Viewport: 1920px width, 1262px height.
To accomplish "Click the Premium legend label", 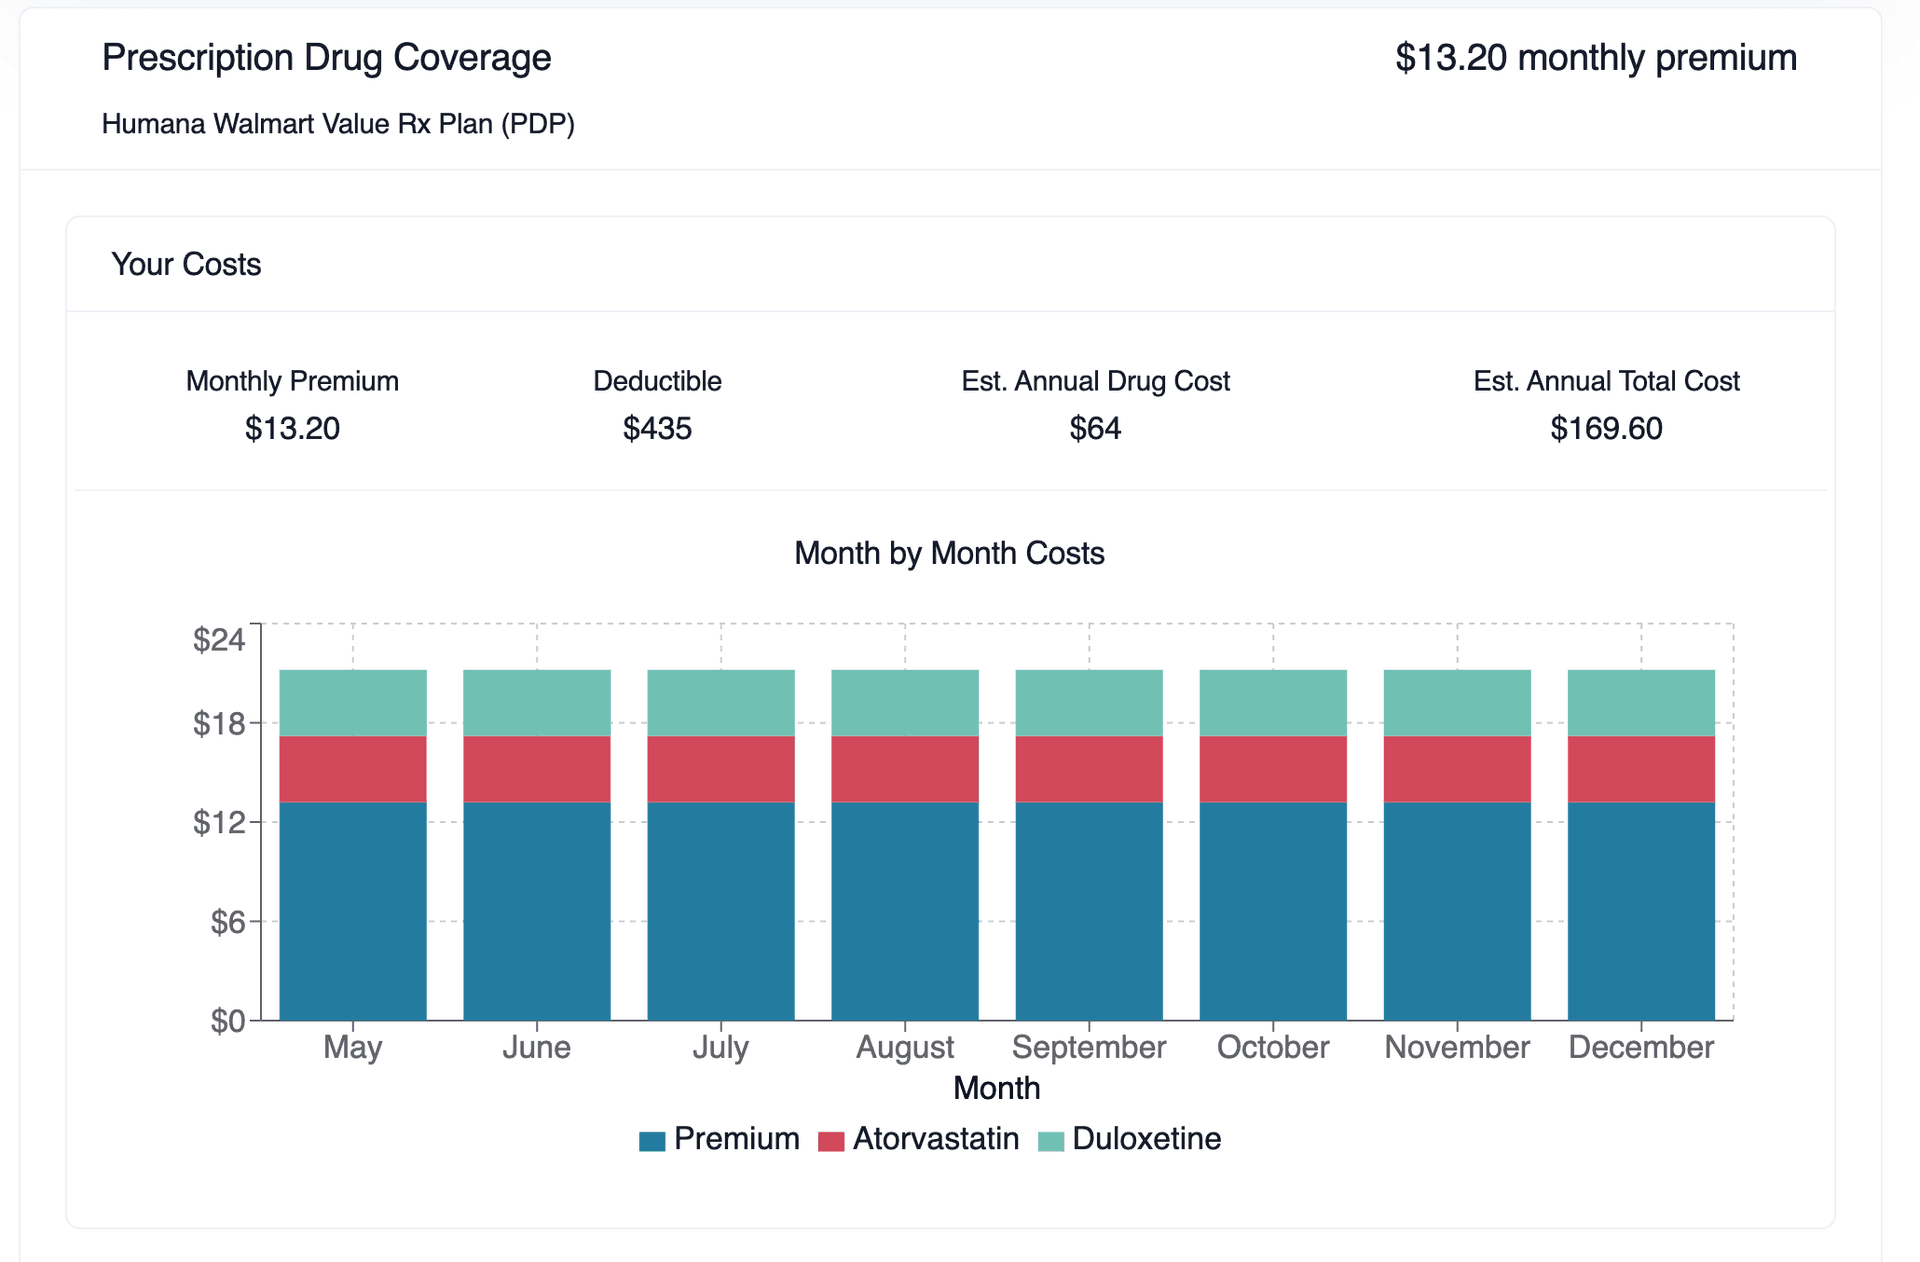I will coord(736,1139).
